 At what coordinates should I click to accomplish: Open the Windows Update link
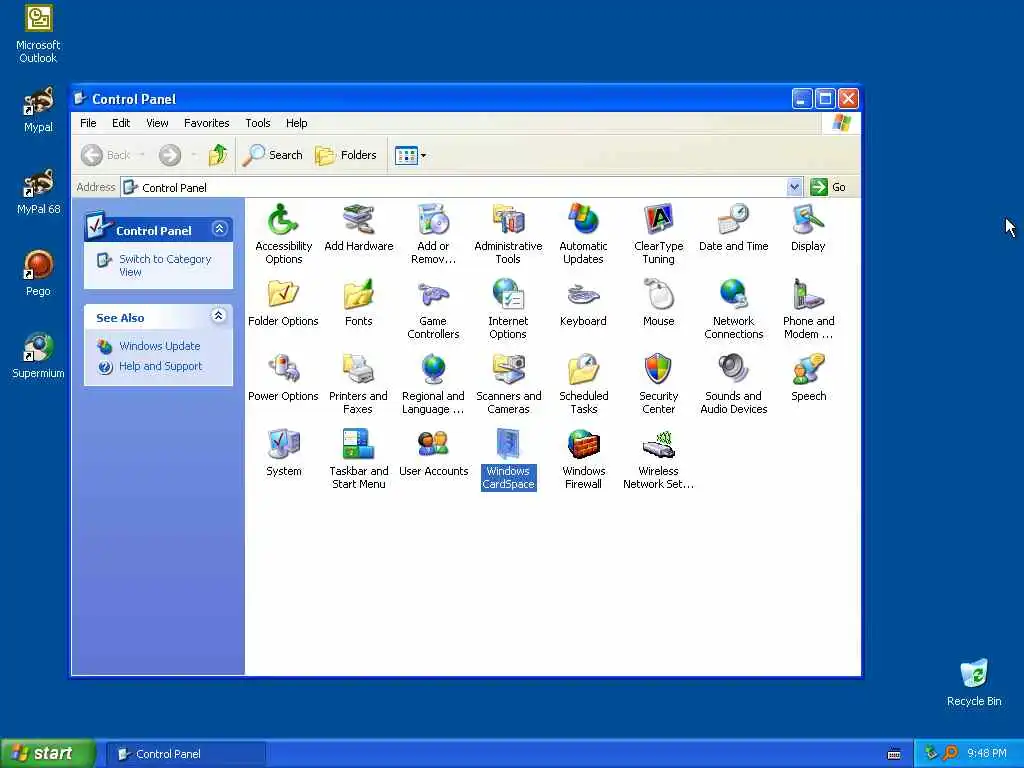tap(159, 346)
